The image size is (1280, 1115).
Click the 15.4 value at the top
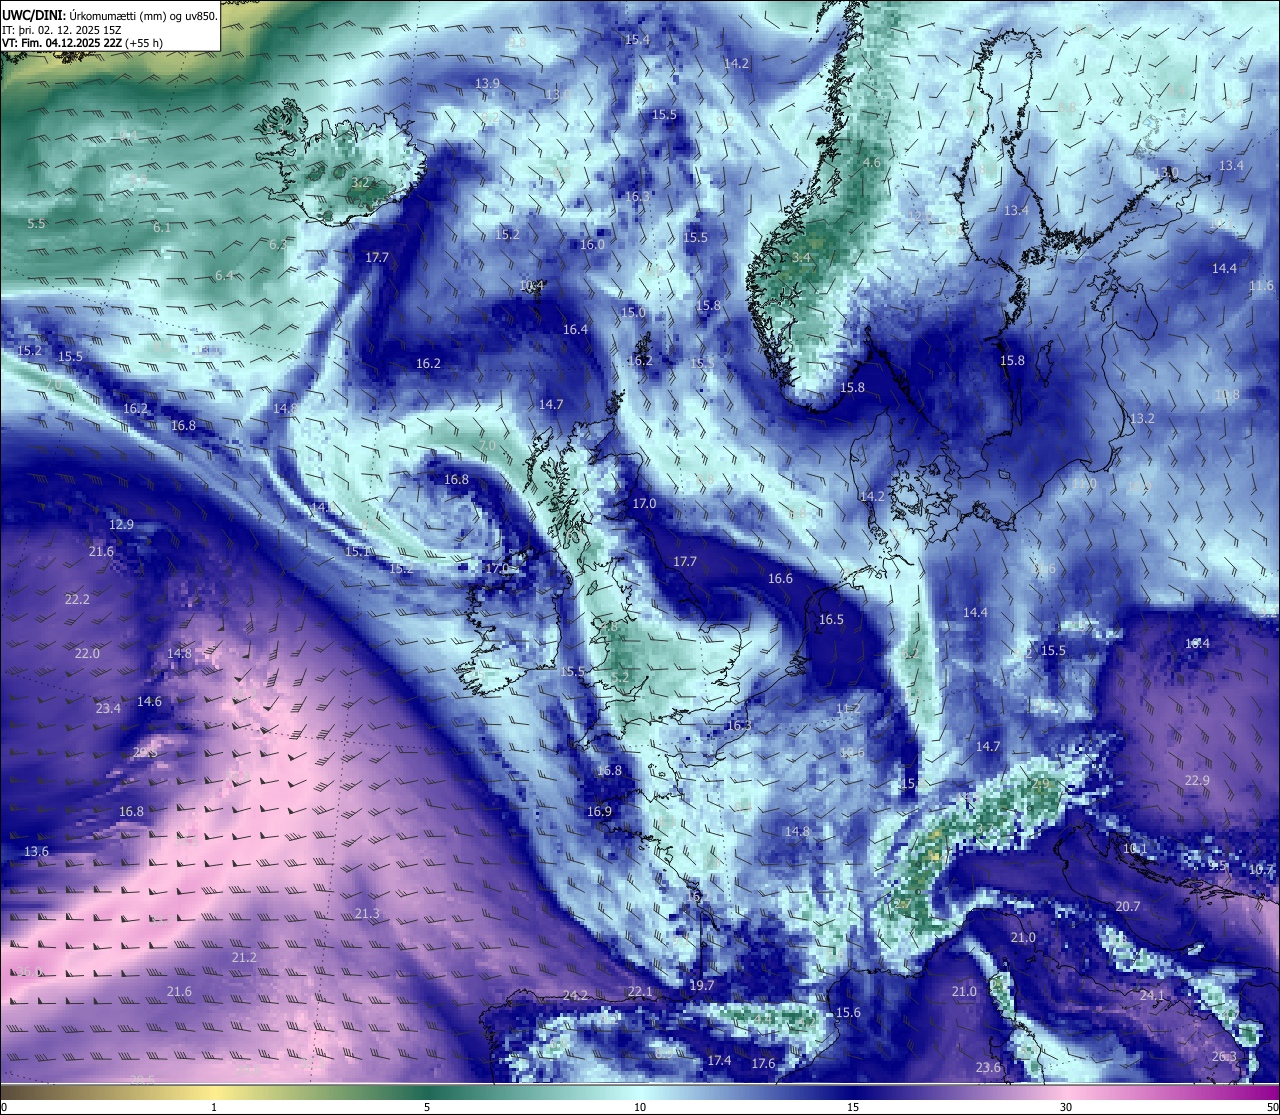[637, 39]
